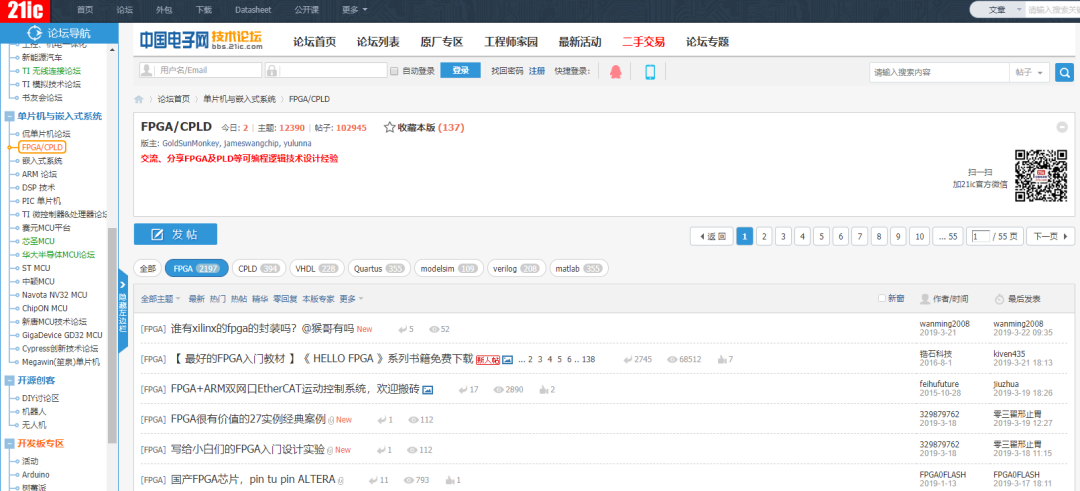Select the verilog tag filter
This screenshot has width=1080, height=491.
517,269
